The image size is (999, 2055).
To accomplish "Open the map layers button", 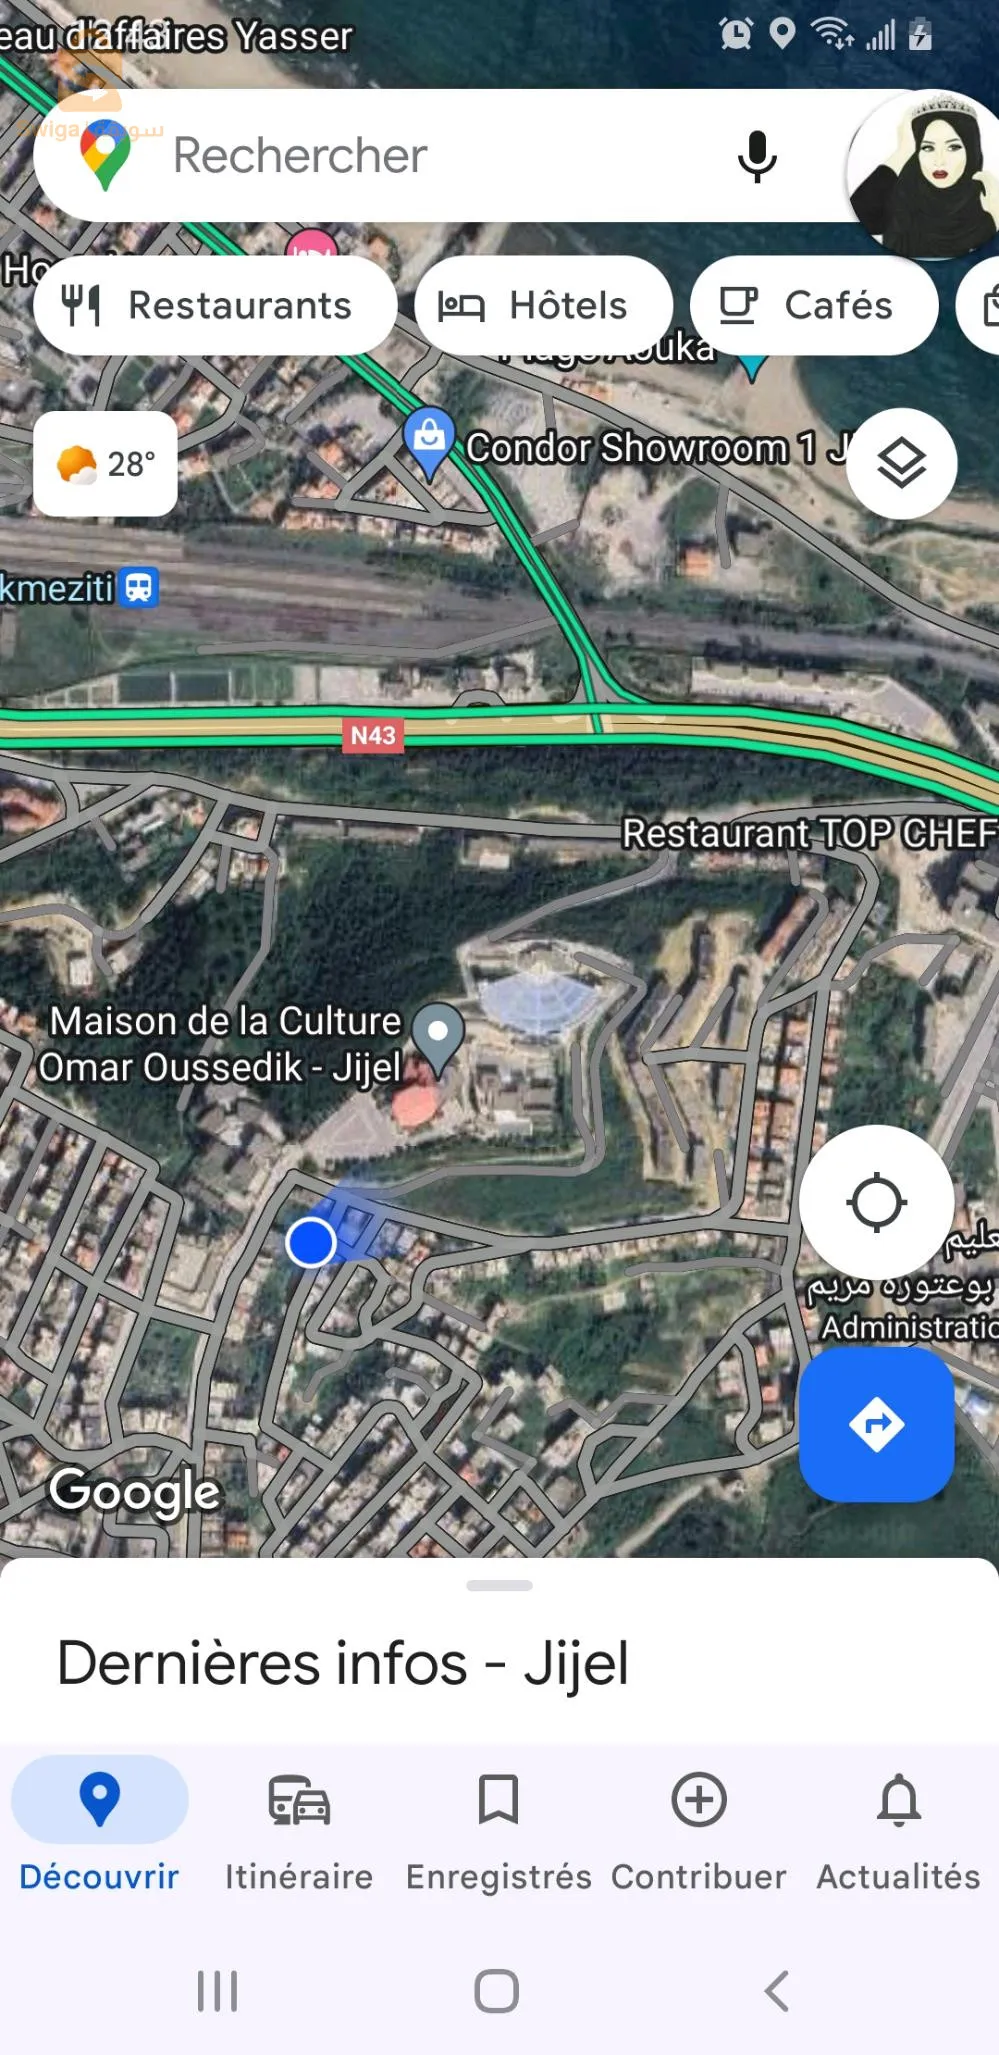I will pyautogui.click(x=901, y=463).
